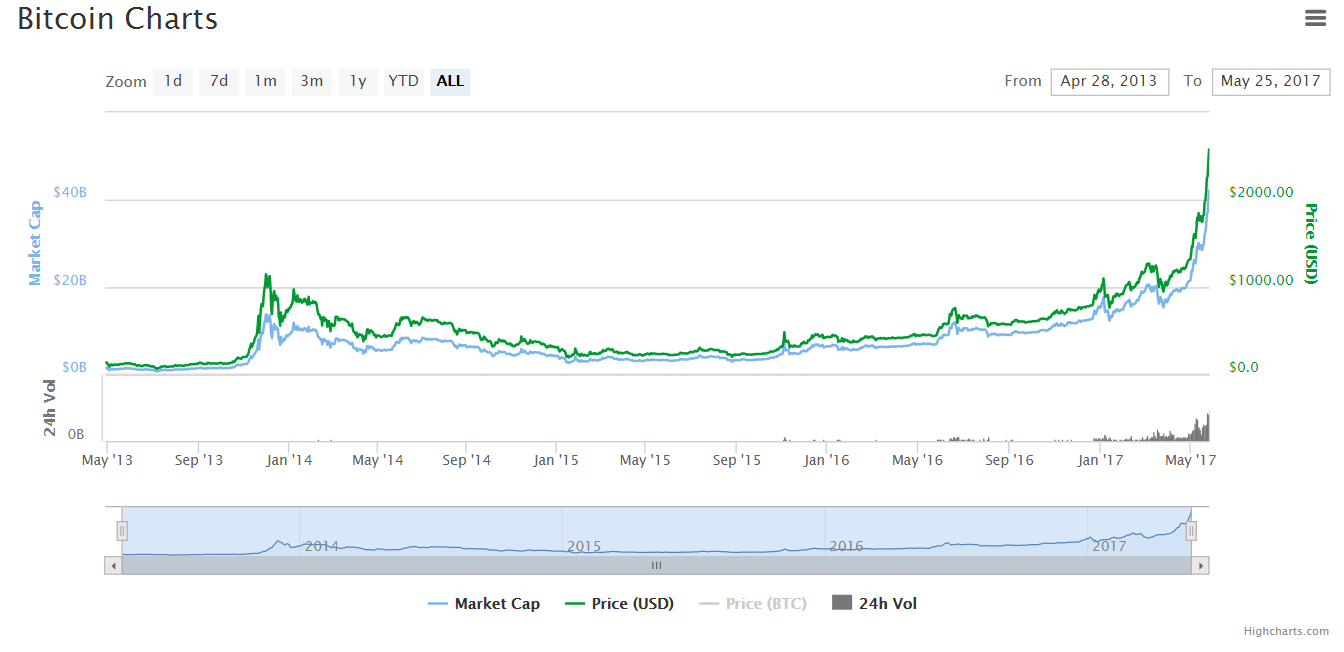This screenshot has width=1344, height=652.
Task: Set zoom range to 1d
Action: click(x=173, y=81)
